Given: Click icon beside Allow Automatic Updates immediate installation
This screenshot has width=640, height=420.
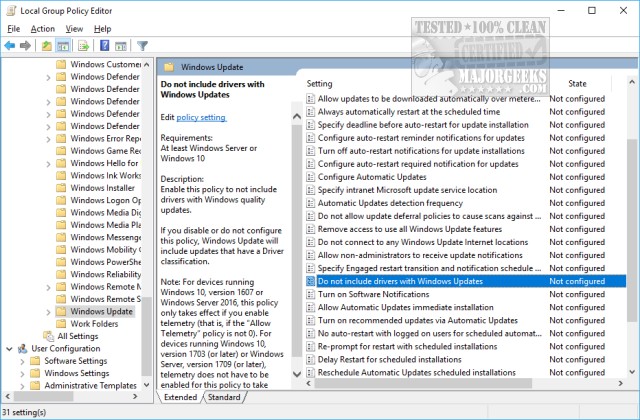Looking at the screenshot, I should click(x=311, y=307).
